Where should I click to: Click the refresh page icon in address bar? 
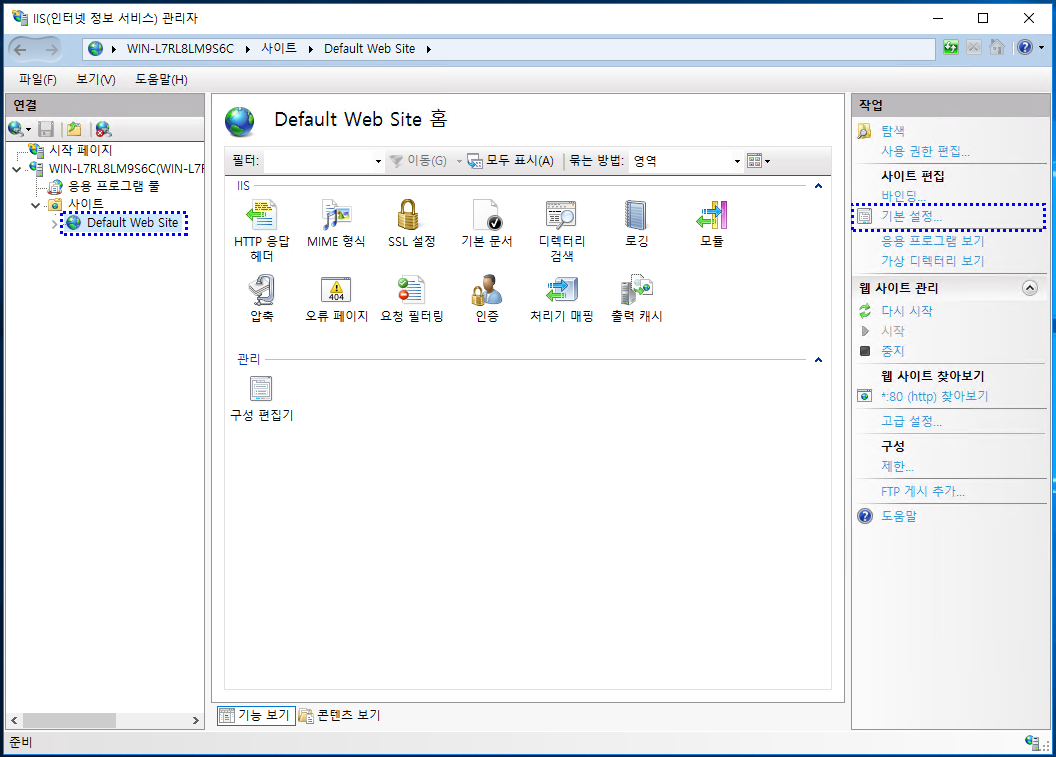(950, 47)
